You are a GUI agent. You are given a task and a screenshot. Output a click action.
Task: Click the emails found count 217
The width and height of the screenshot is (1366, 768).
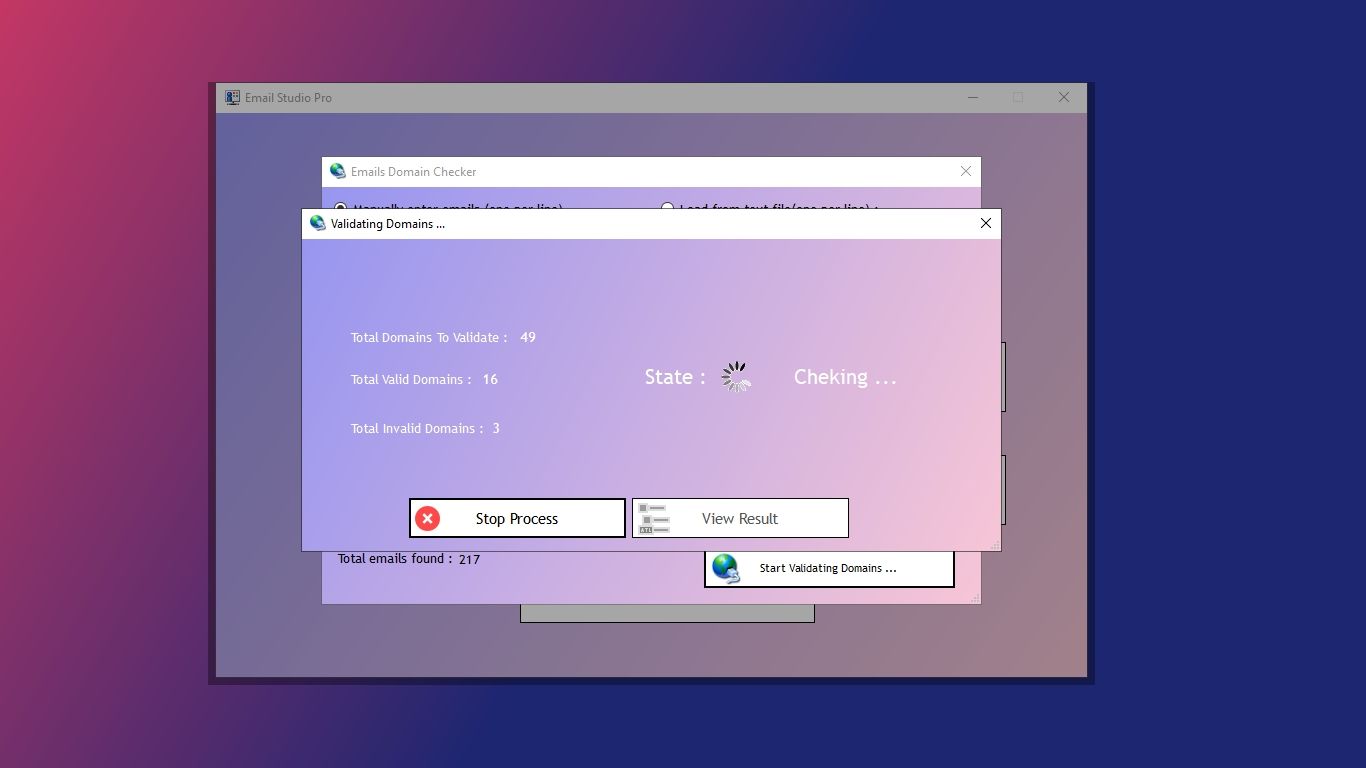[x=470, y=560]
